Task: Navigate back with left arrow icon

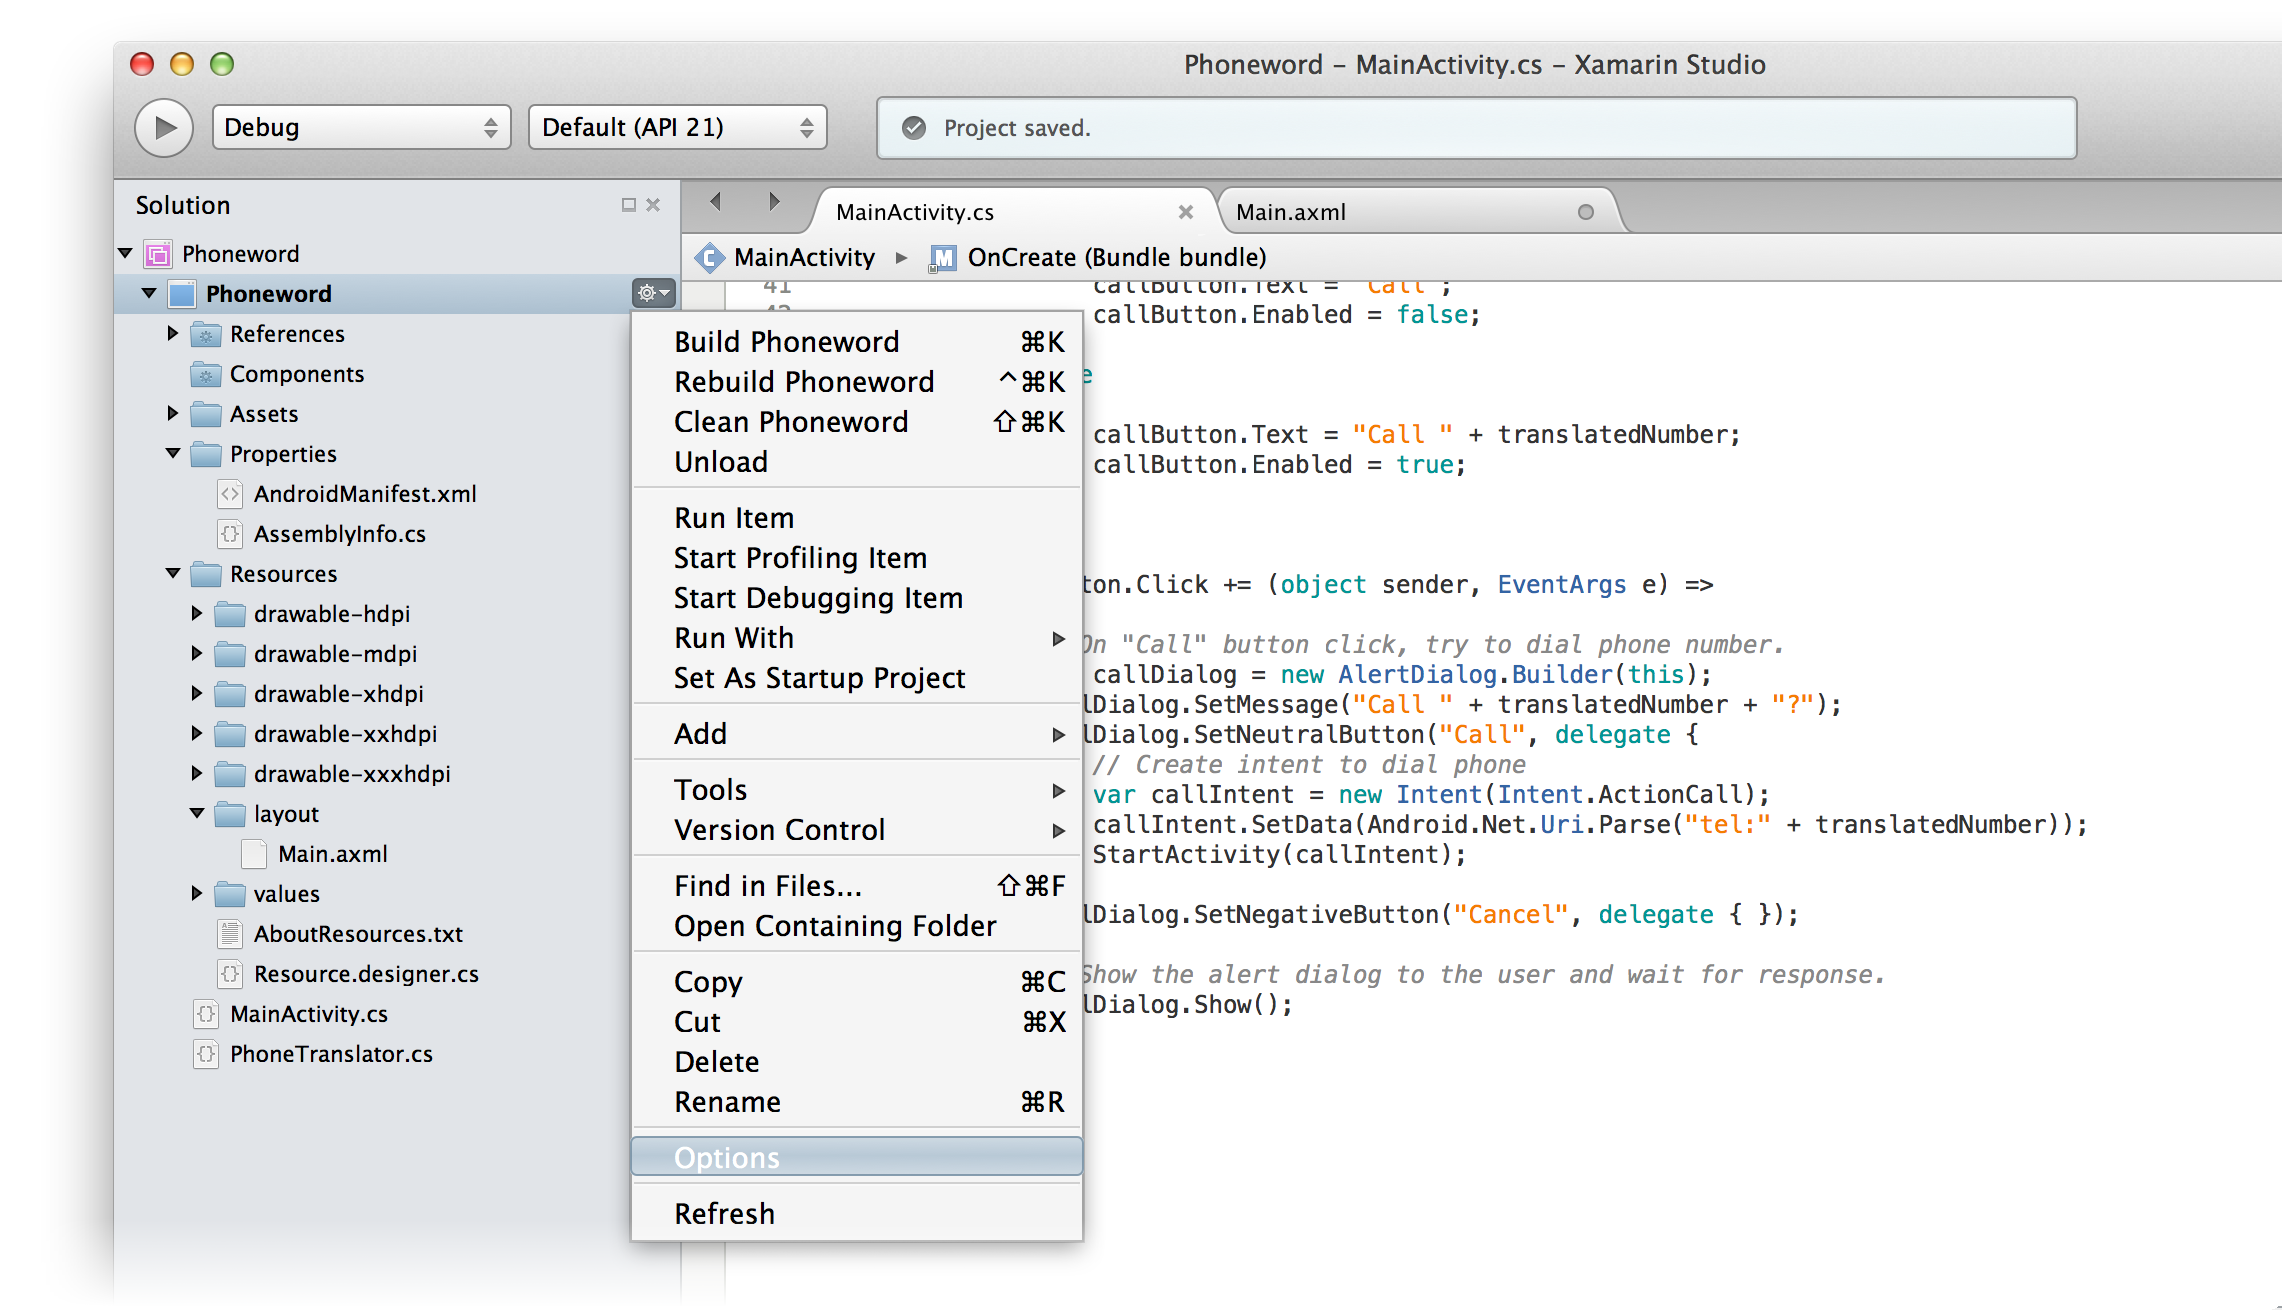Action: 716,202
